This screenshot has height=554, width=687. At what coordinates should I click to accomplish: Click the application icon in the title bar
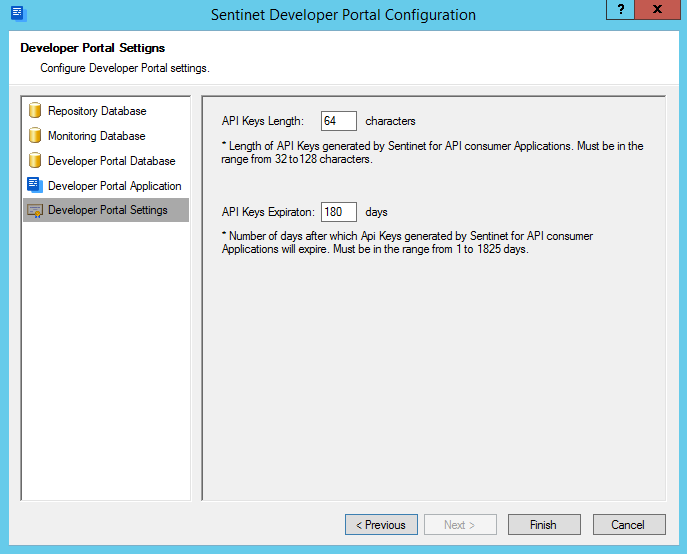point(18,14)
